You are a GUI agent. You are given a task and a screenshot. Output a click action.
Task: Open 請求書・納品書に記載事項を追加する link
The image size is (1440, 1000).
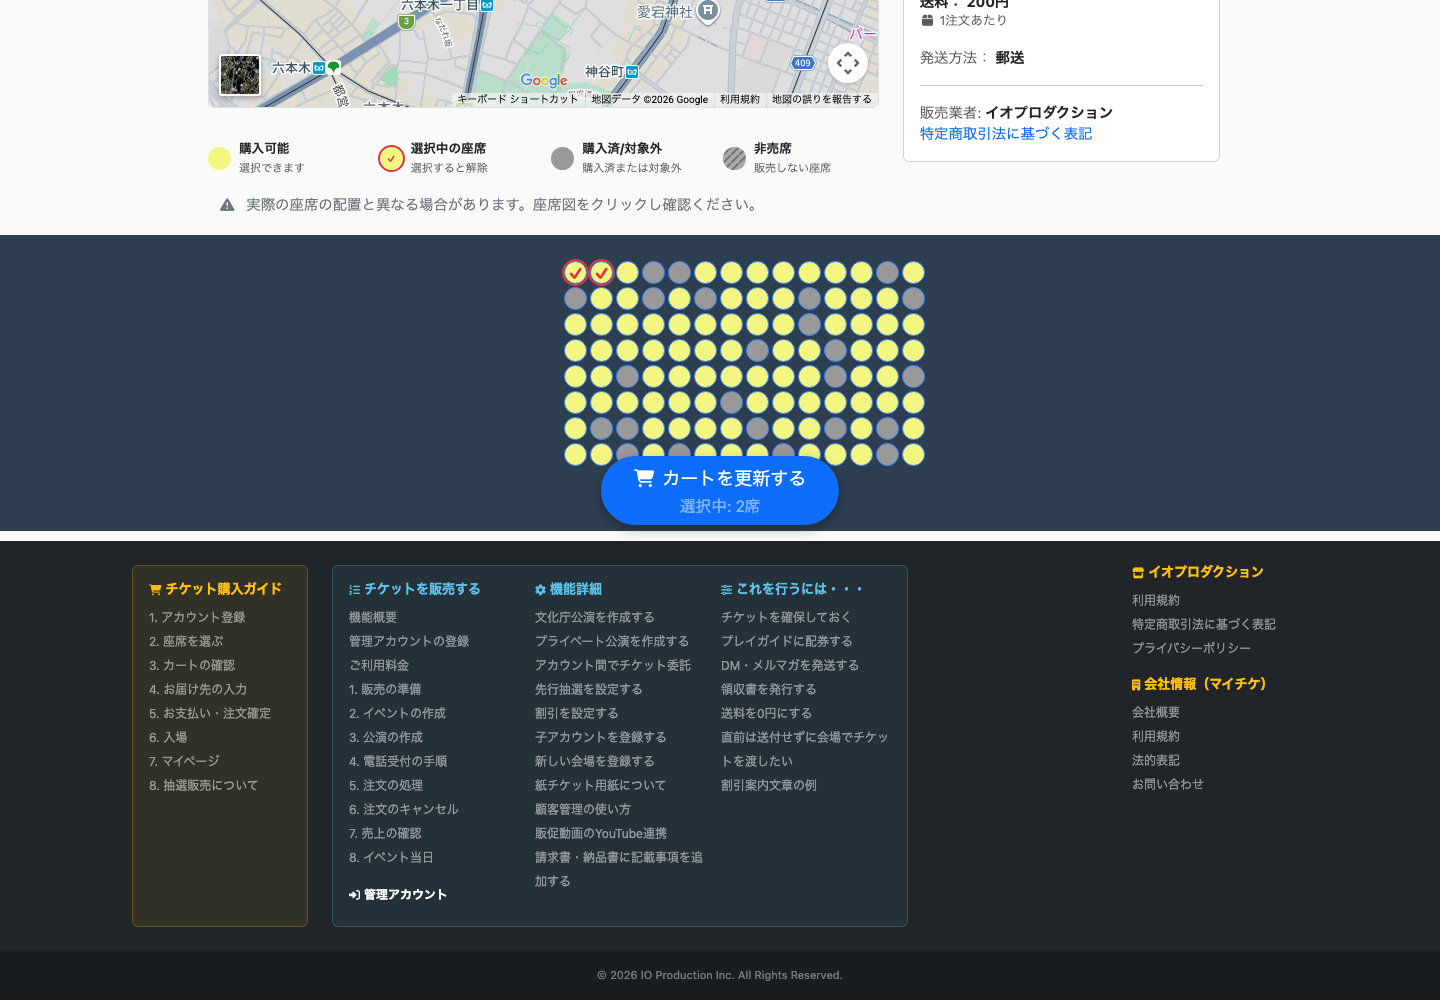click(619, 870)
